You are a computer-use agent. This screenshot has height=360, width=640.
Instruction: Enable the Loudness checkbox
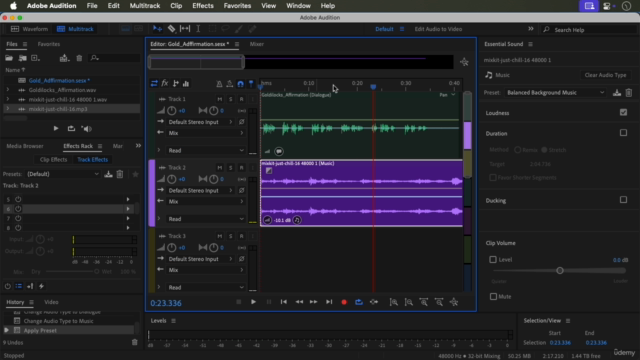(623, 112)
